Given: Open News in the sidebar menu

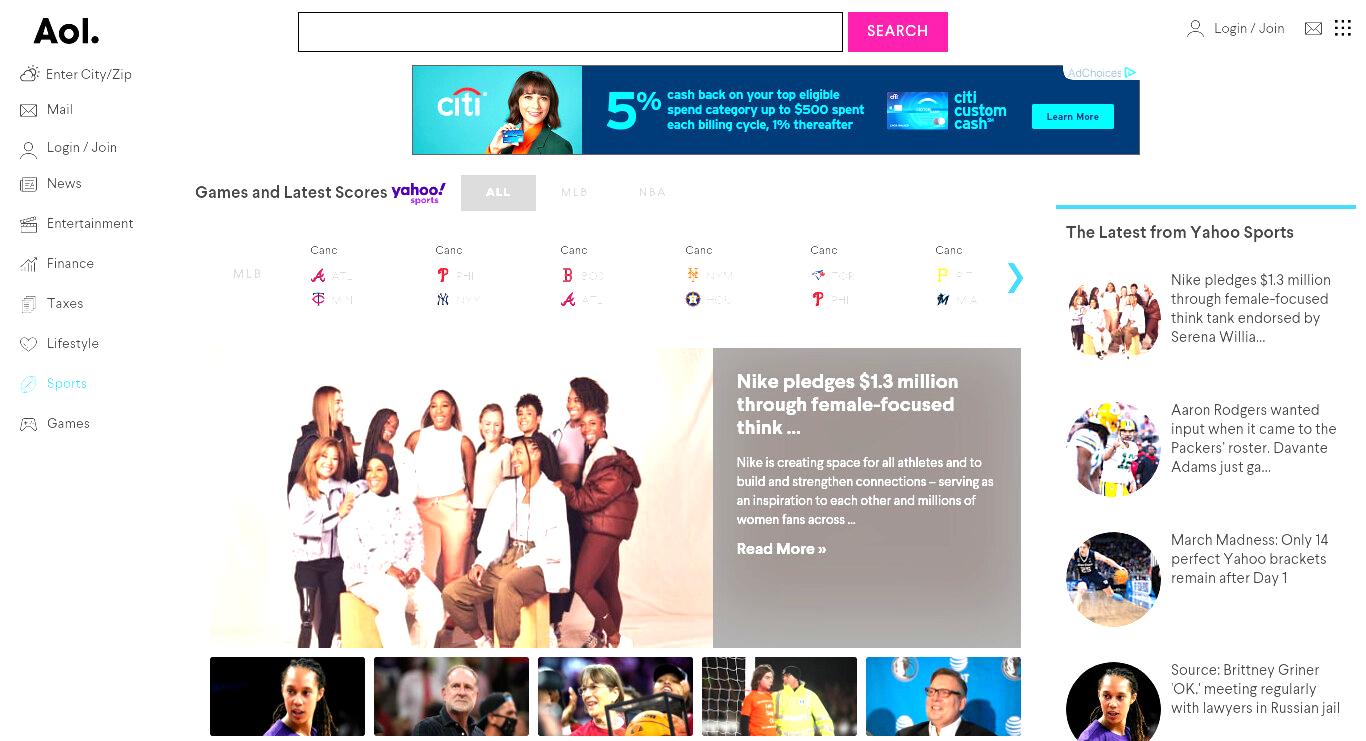Looking at the screenshot, I should point(64,184).
